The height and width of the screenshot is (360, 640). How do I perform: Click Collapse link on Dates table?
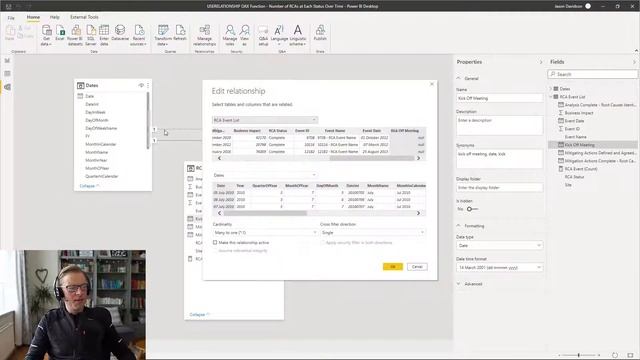click(89, 186)
